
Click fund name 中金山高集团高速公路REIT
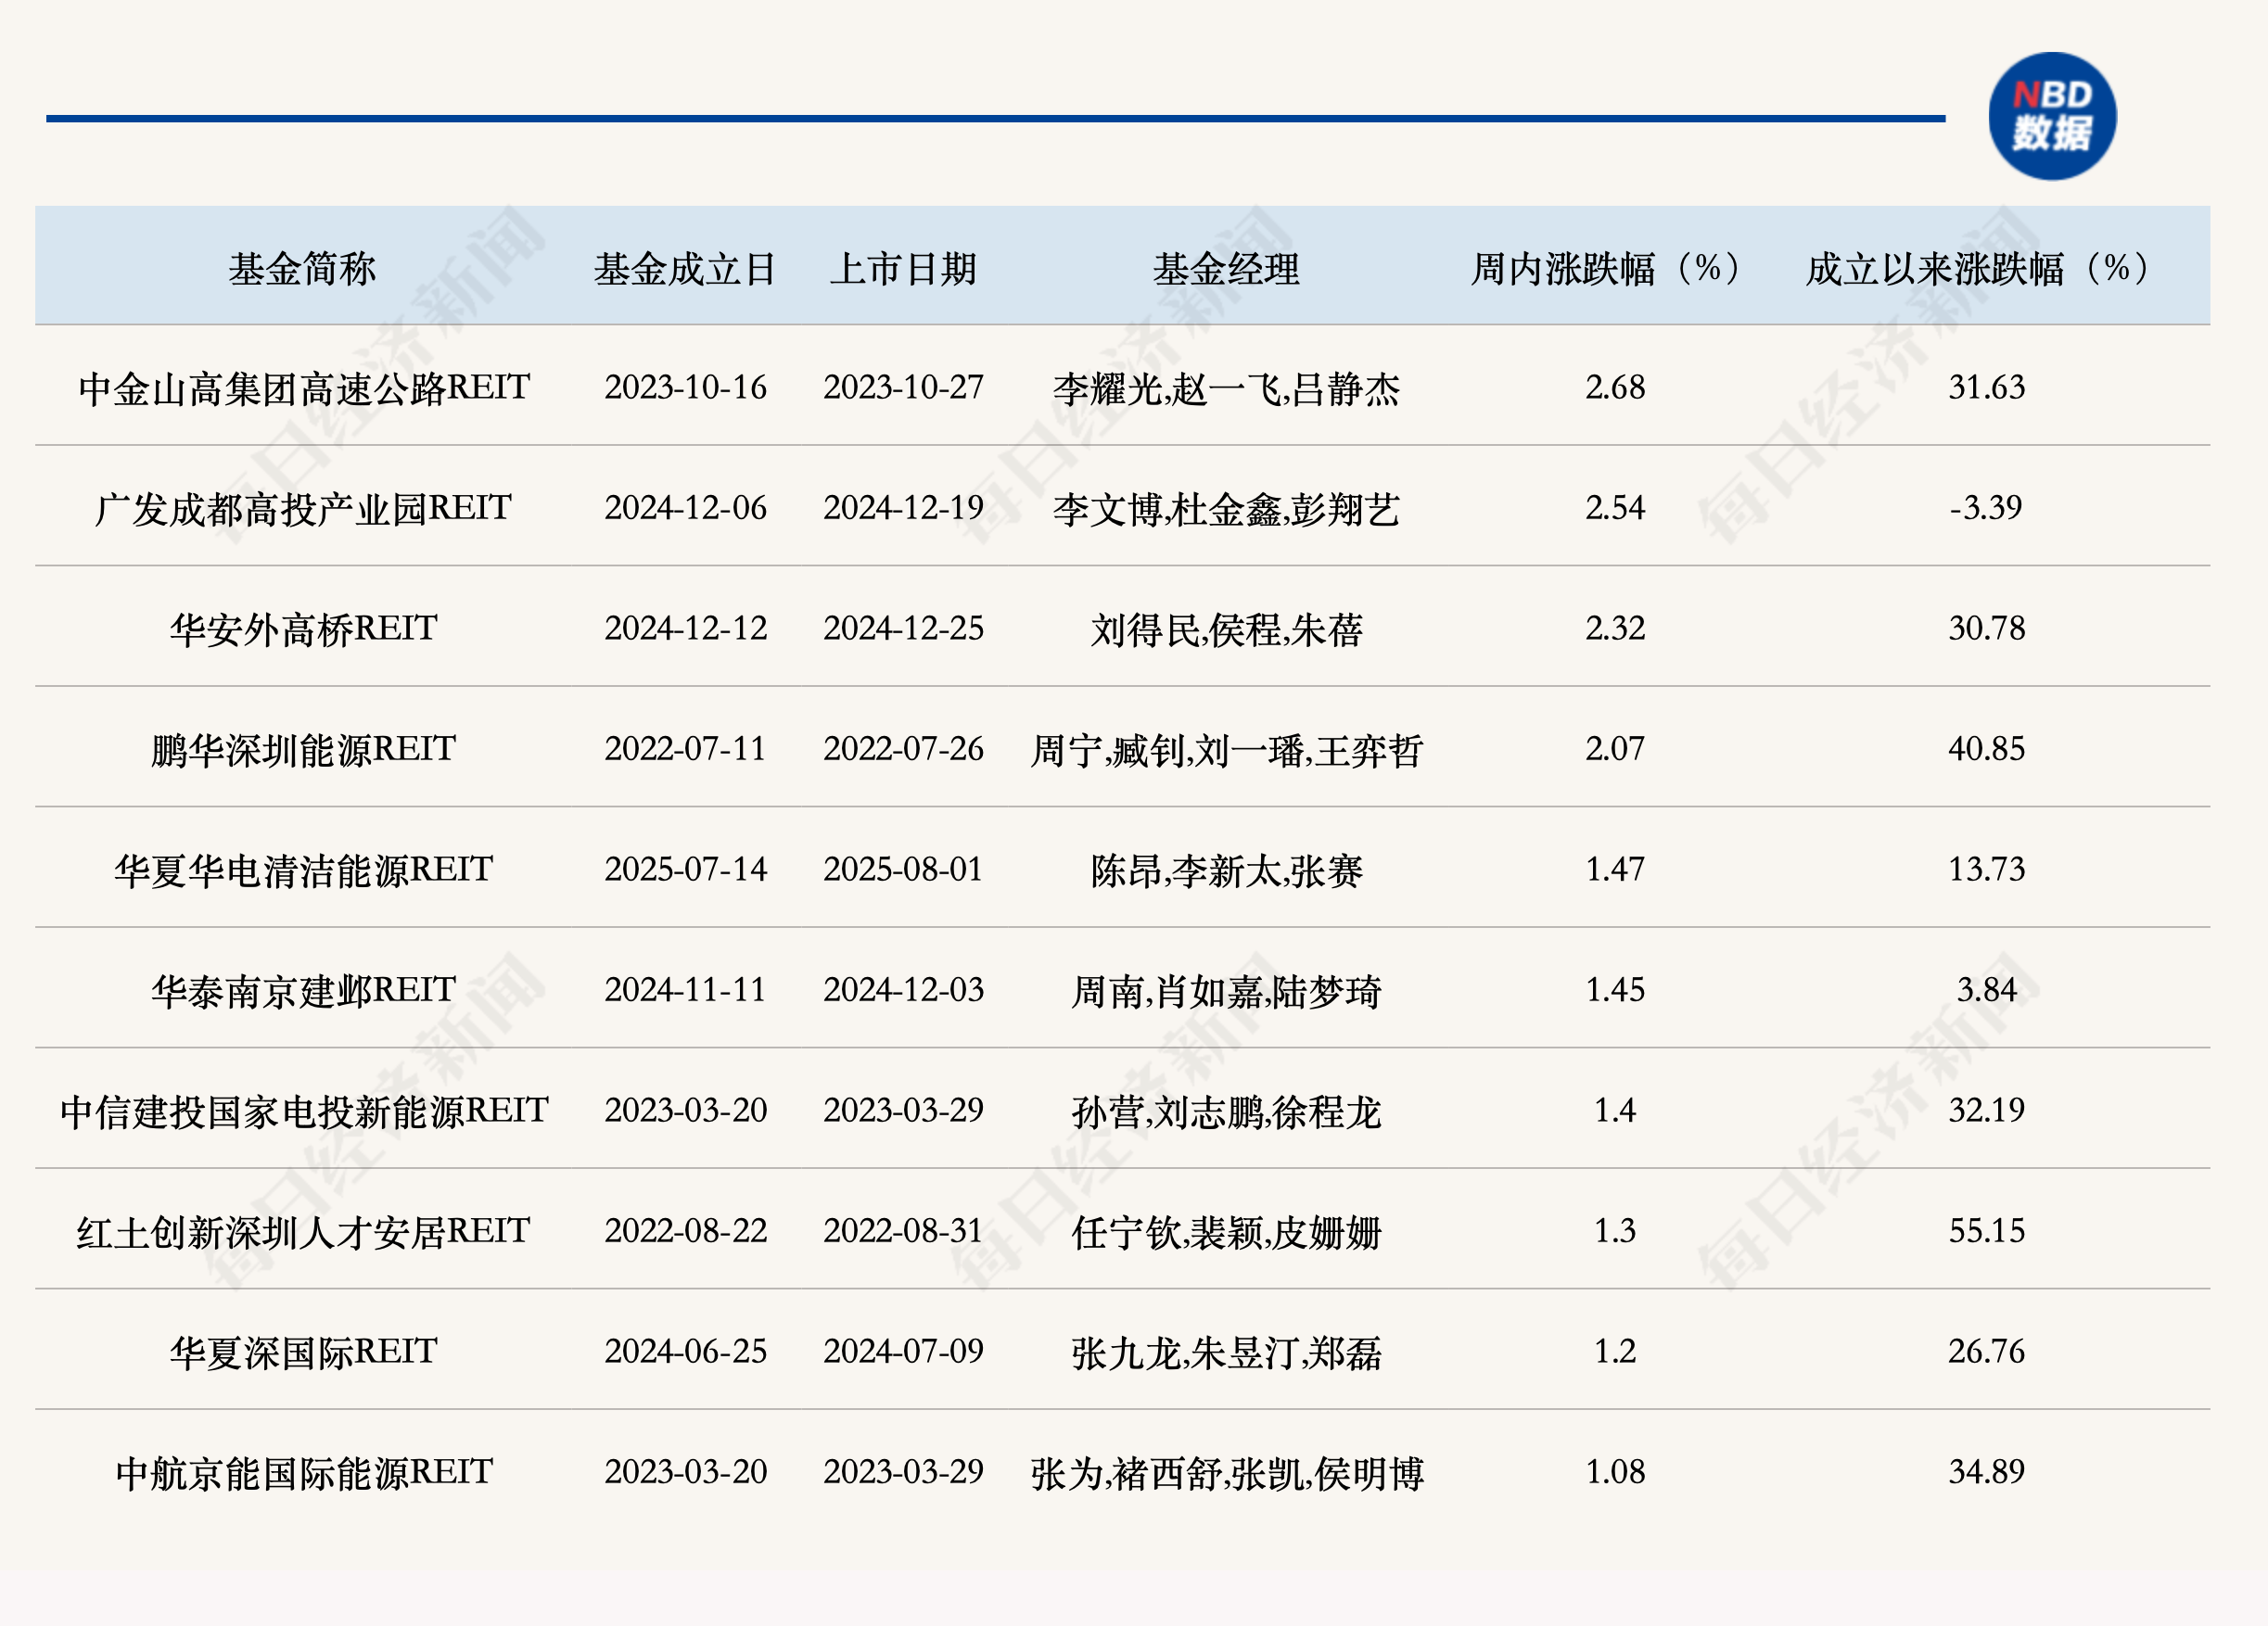(304, 388)
